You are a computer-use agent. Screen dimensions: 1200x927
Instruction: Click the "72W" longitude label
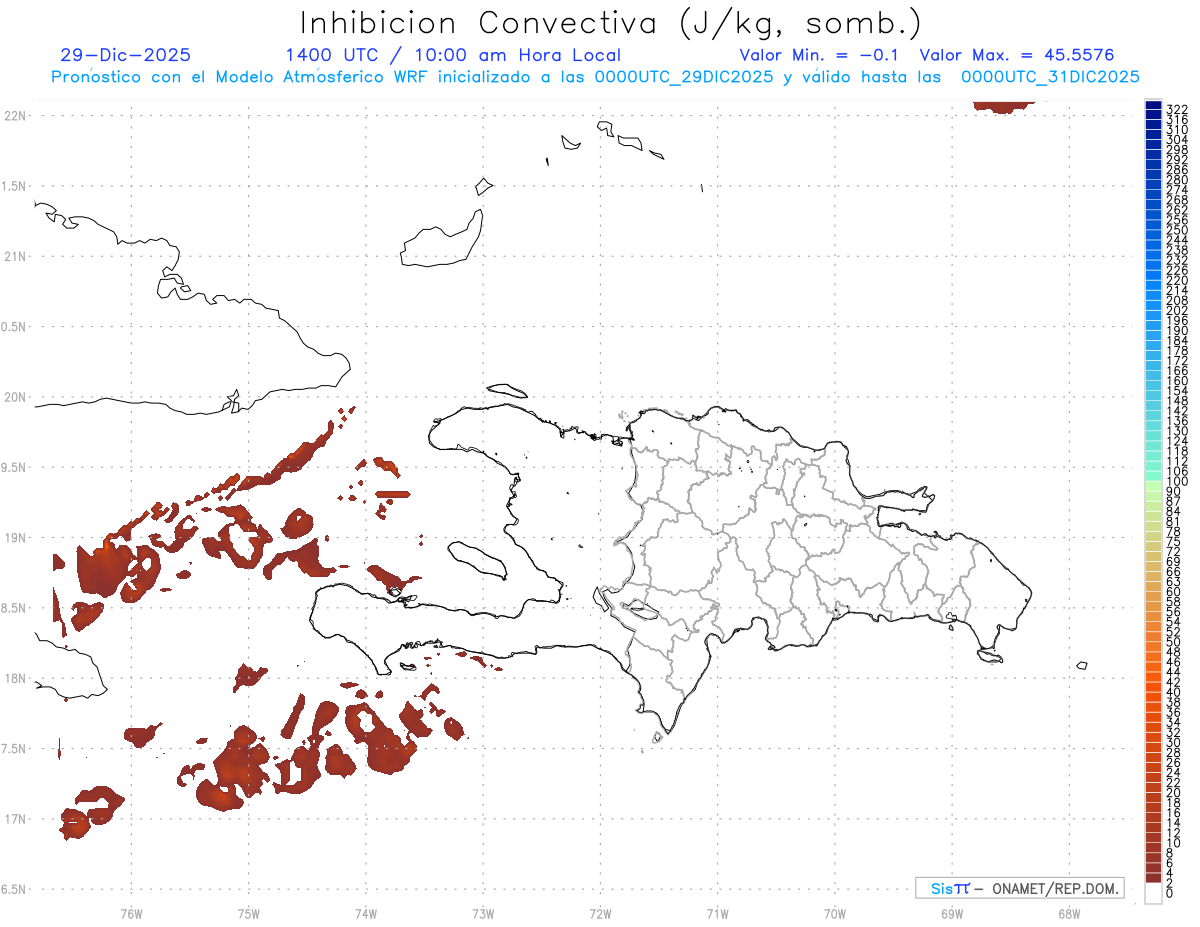tap(600, 913)
